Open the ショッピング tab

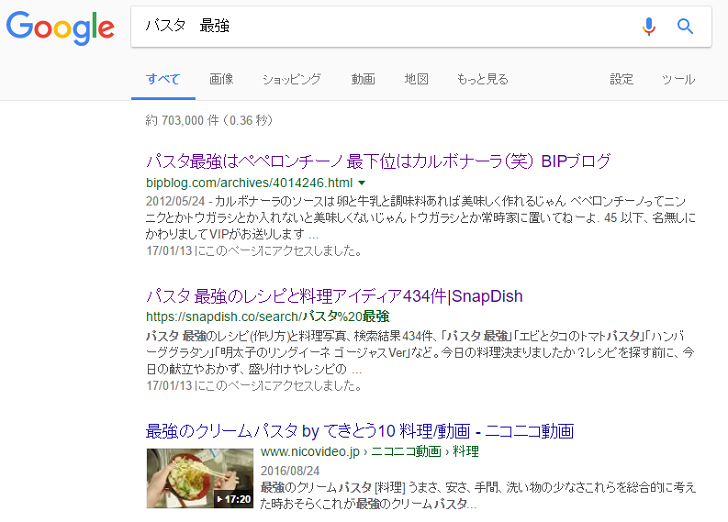point(292,79)
